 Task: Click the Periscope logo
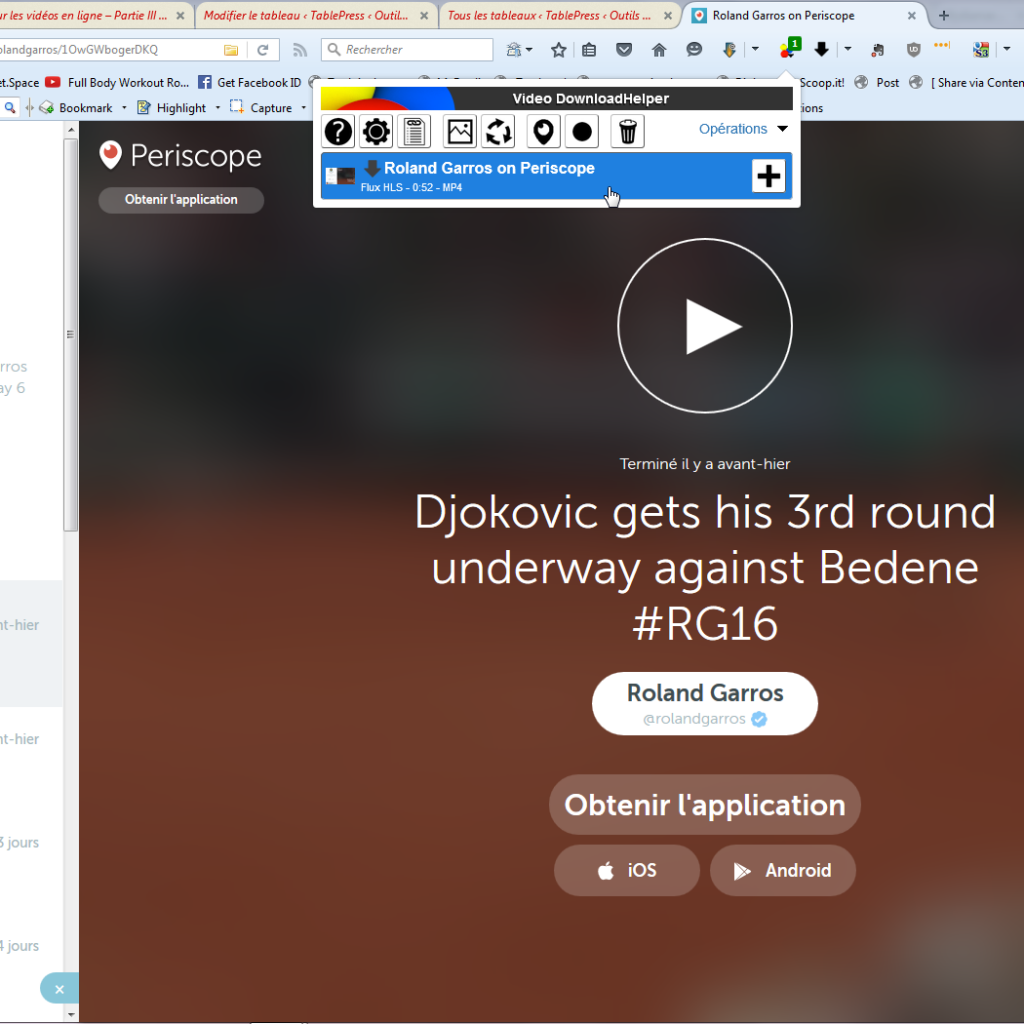180,155
